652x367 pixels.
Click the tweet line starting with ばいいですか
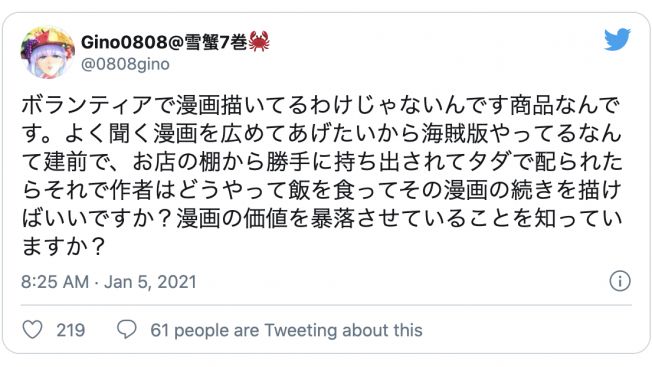322,218
